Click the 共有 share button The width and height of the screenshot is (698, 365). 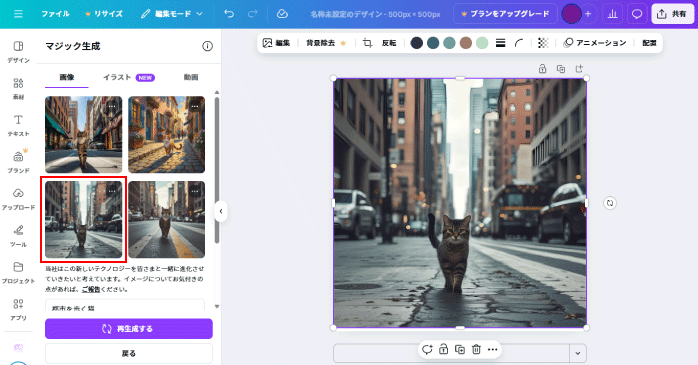(672, 14)
